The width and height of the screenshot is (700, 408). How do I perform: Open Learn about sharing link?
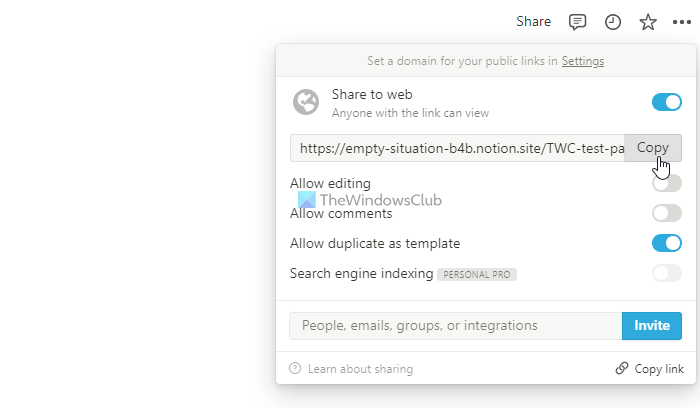click(360, 369)
